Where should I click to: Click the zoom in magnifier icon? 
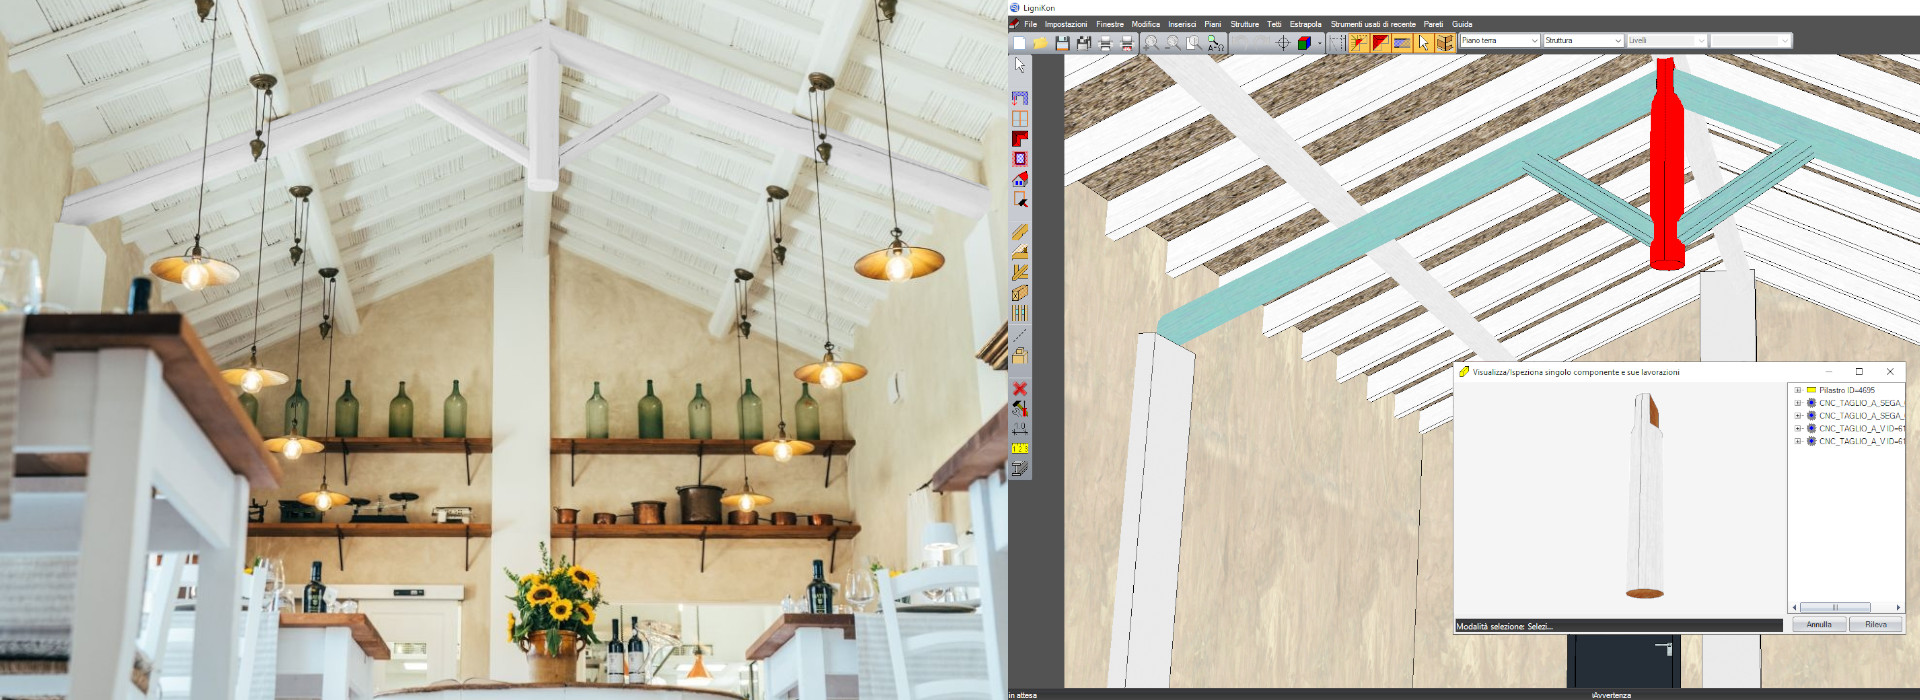coord(1151,43)
